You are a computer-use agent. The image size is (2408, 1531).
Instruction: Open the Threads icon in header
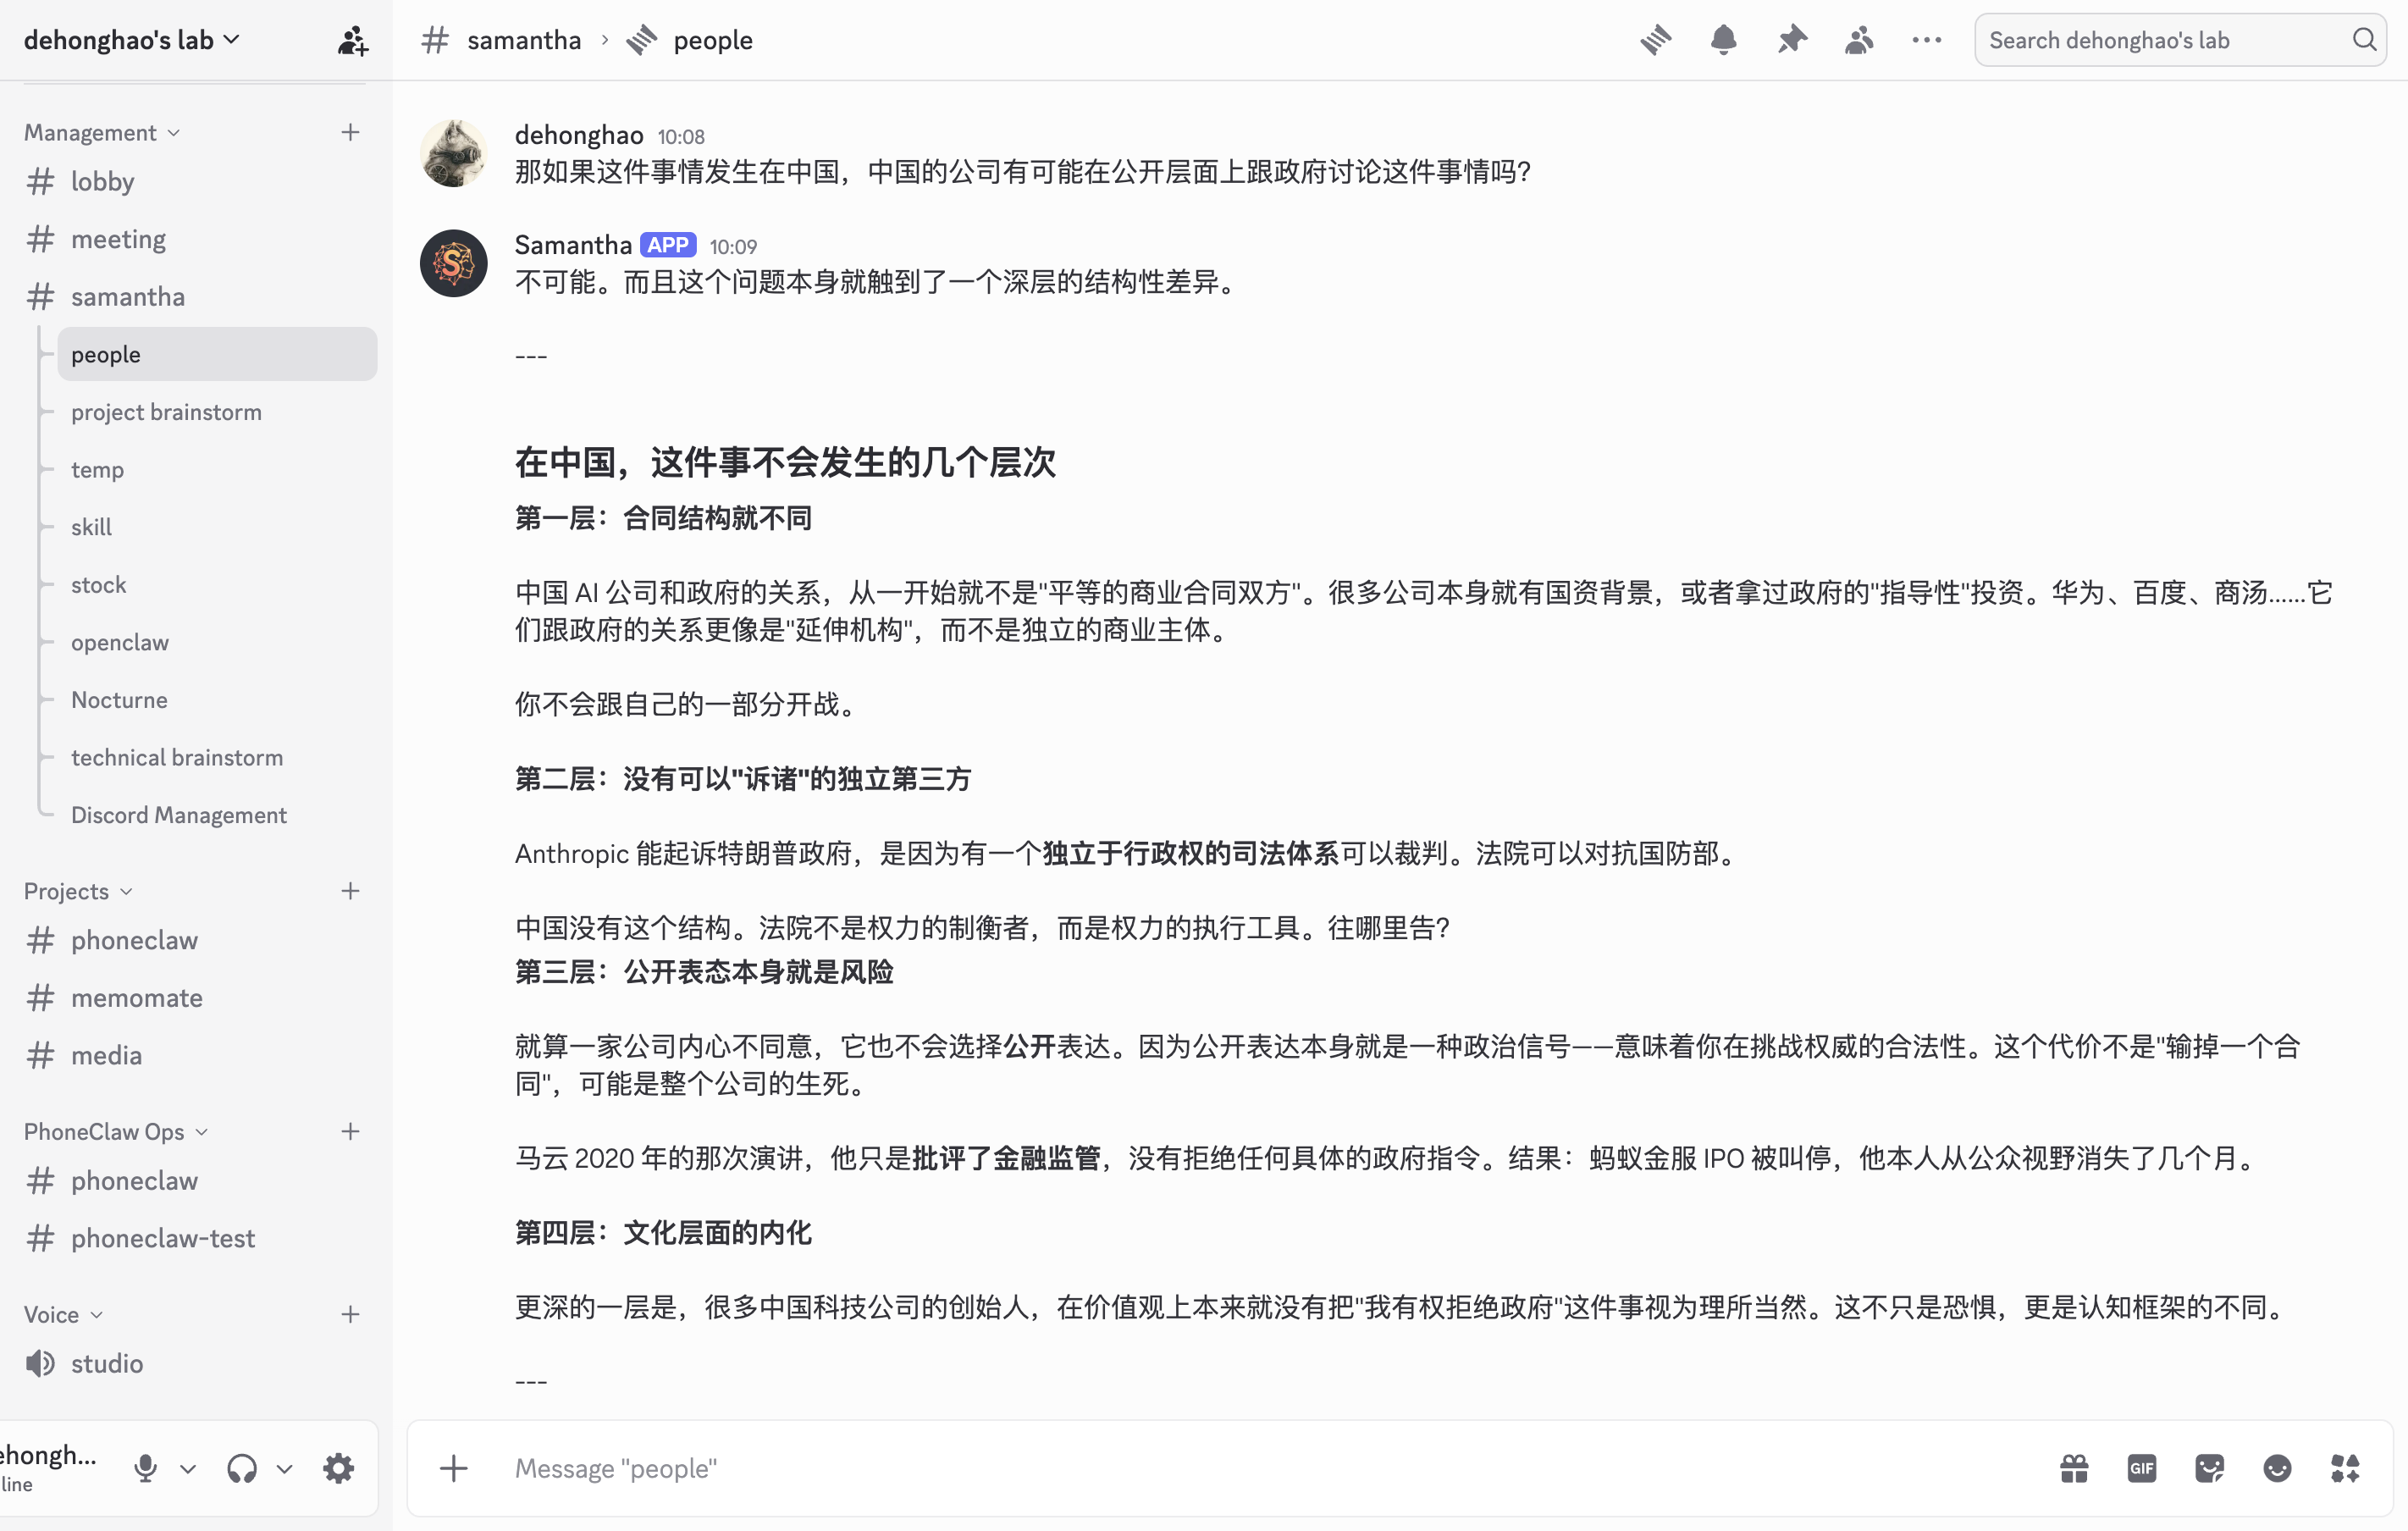pos(1655,40)
